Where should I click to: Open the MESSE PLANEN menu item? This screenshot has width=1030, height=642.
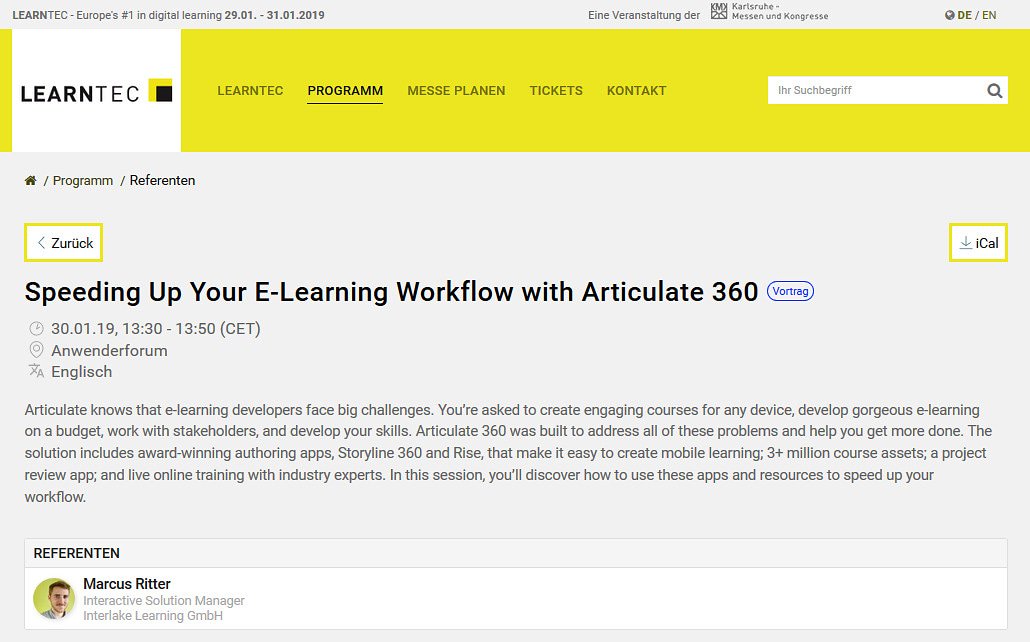(456, 90)
